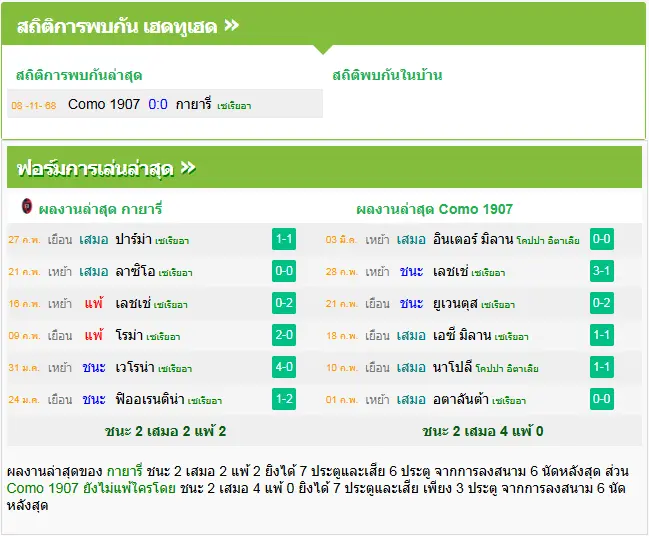Click opponent name ปาร์ม่า

[133, 239]
